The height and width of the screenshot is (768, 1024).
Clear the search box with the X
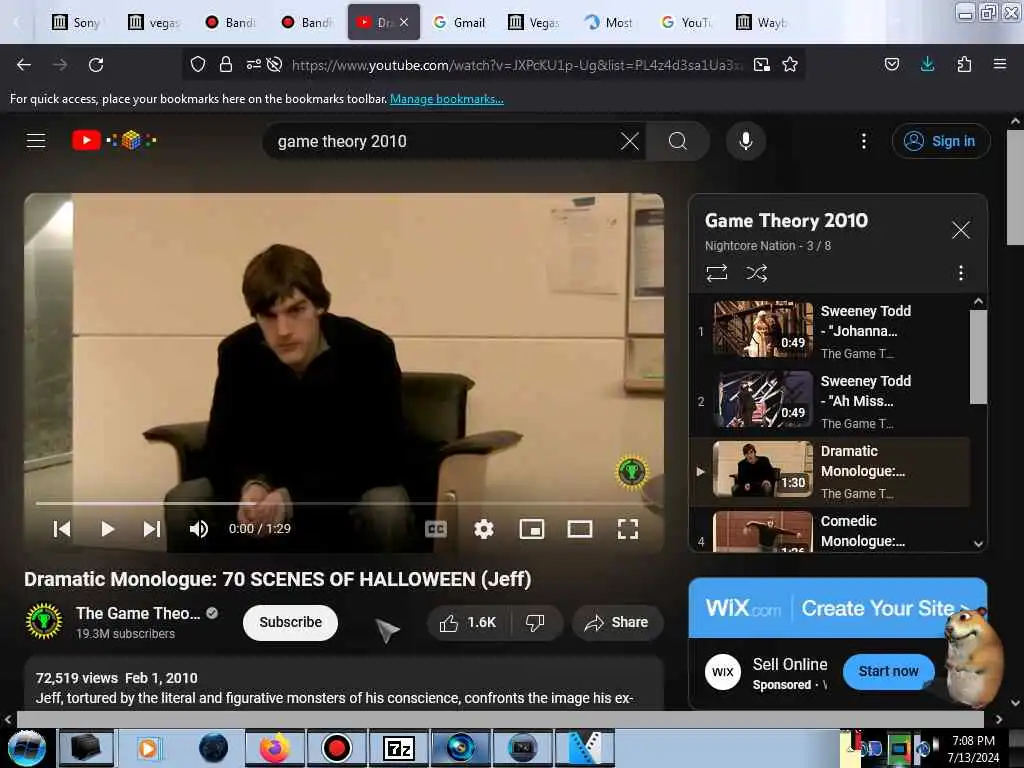point(630,141)
